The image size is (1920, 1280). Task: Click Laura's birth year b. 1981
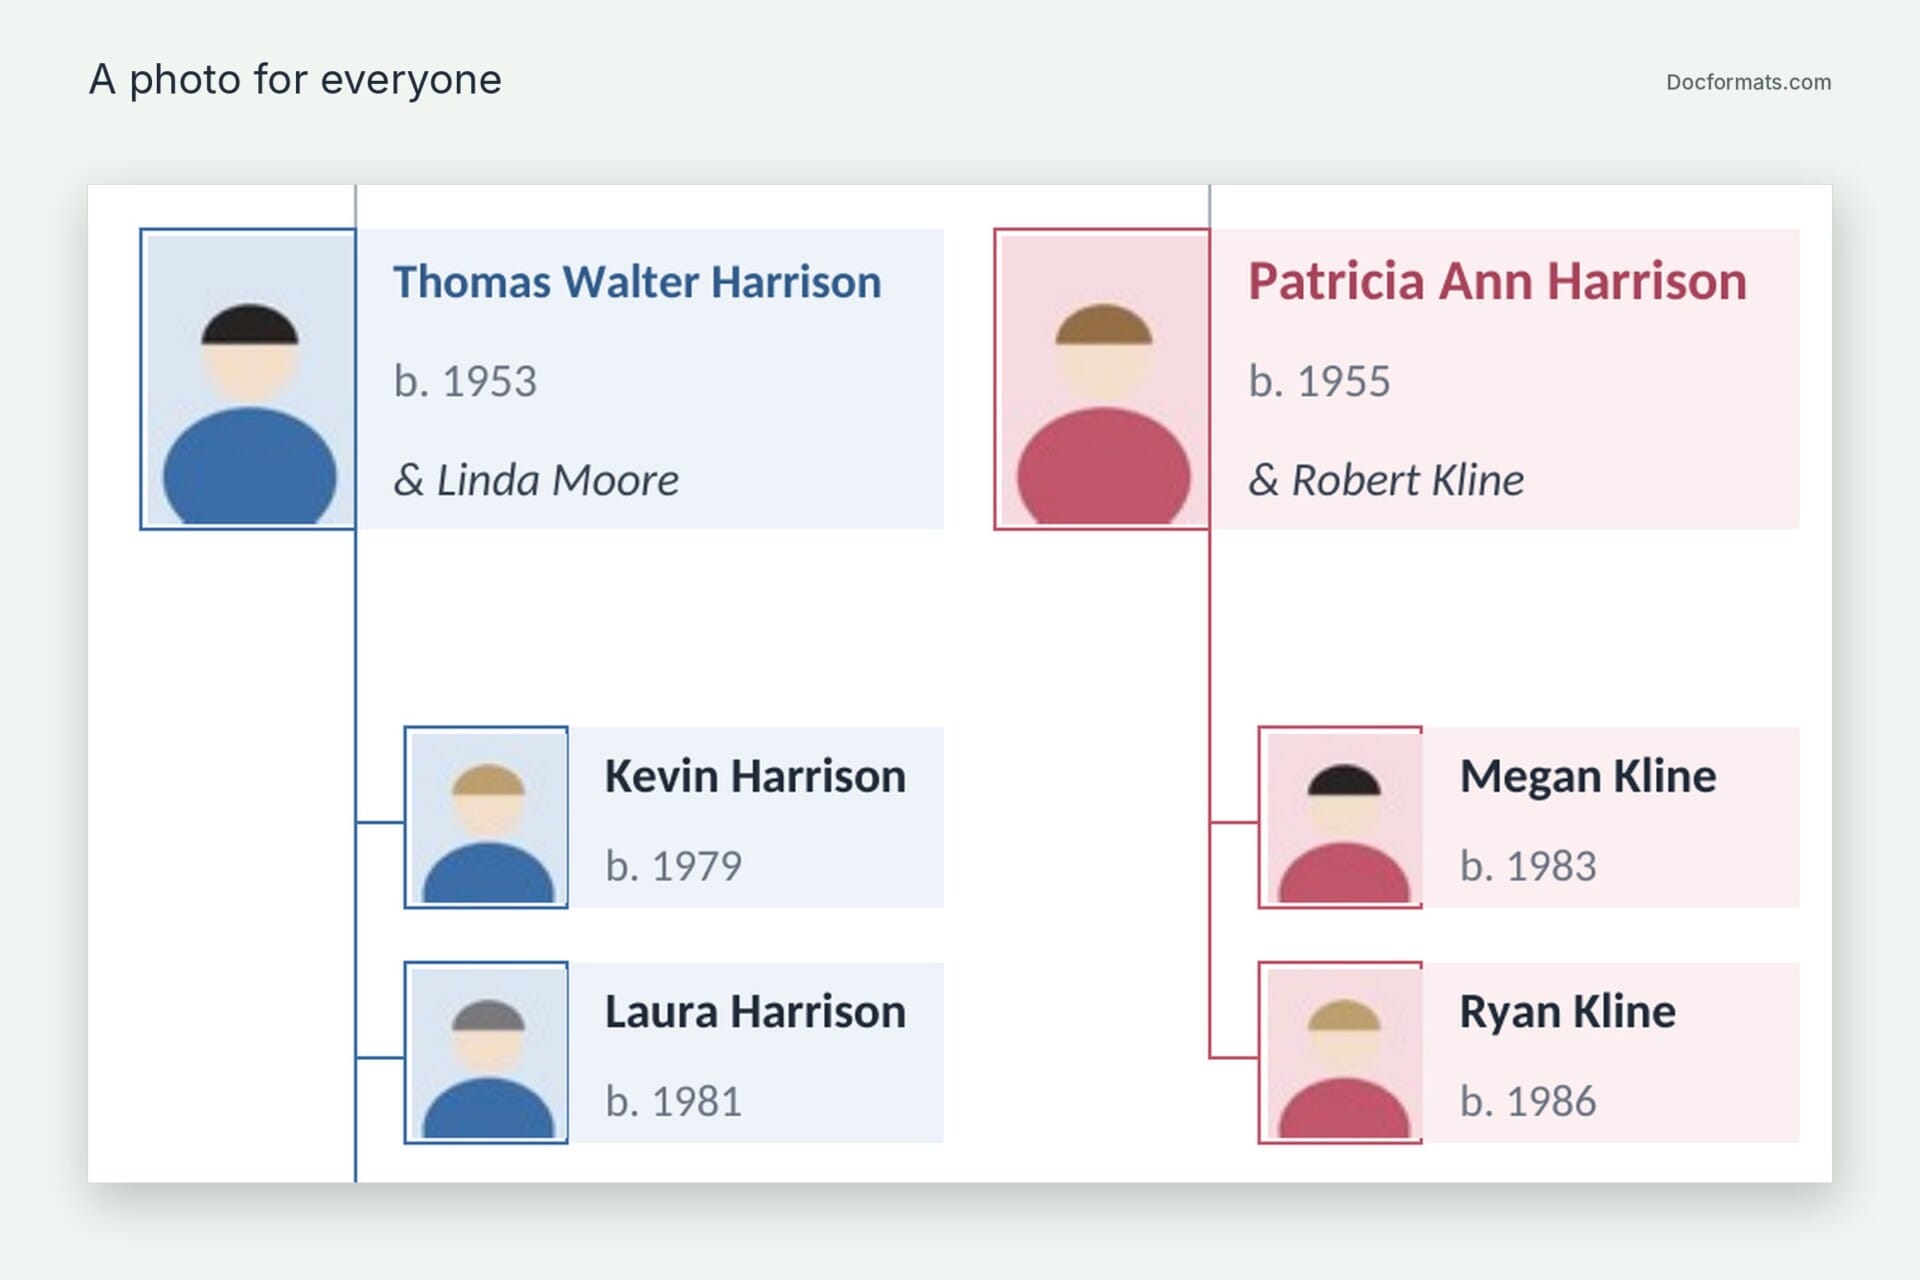tap(673, 1102)
